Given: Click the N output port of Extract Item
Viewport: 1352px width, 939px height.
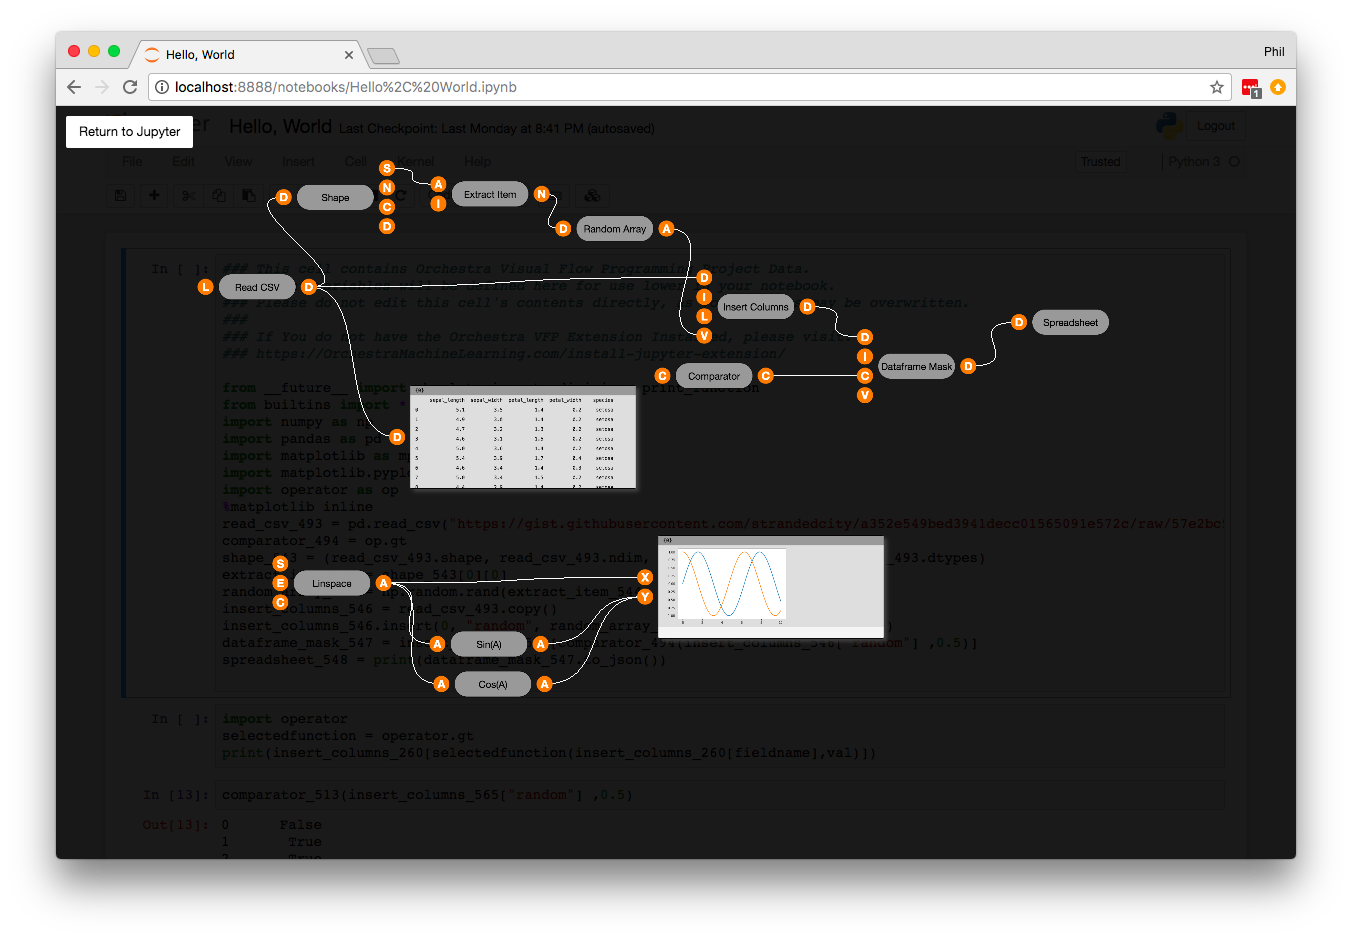Looking at the screenshot, I should pyautogui.click(x=542, y=194).
